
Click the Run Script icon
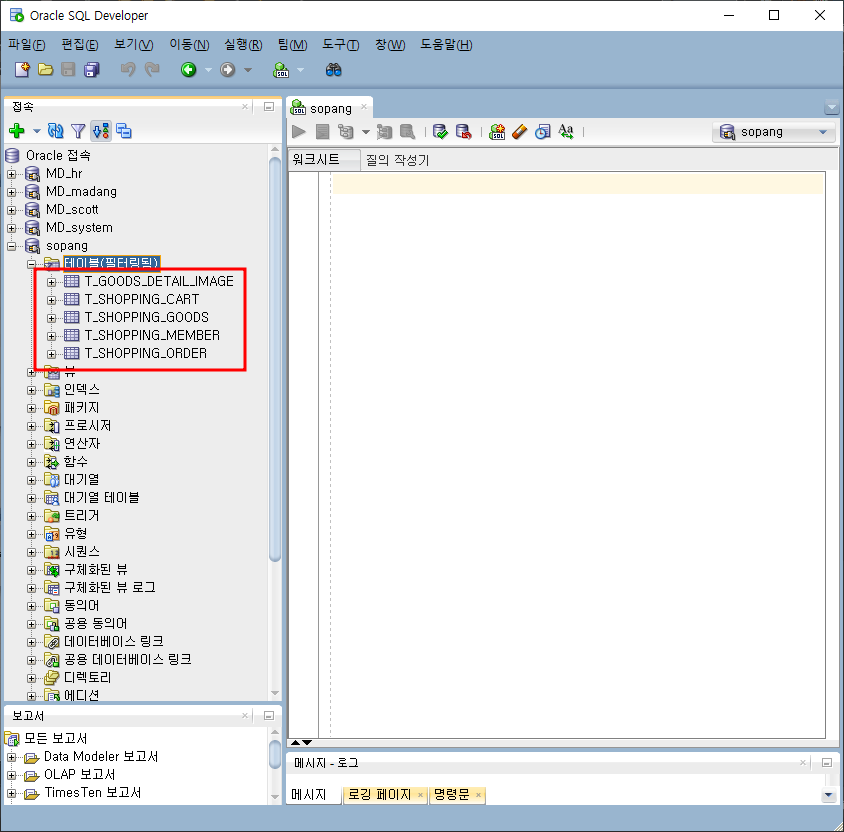coord(322,131)
